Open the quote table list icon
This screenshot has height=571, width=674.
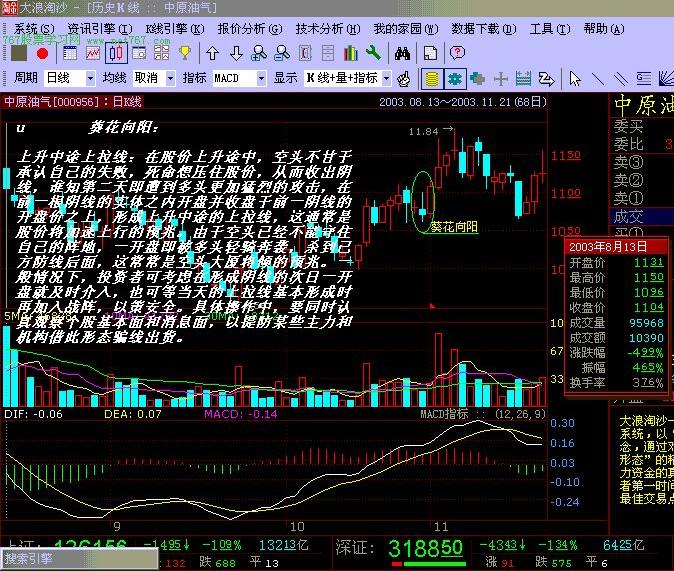[70, 53]
